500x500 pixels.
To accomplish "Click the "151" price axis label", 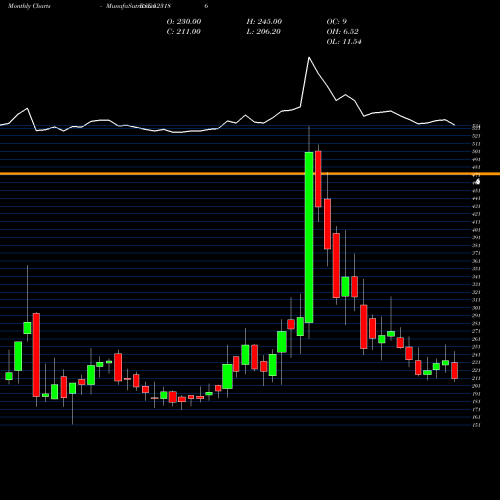I will 476,425.
